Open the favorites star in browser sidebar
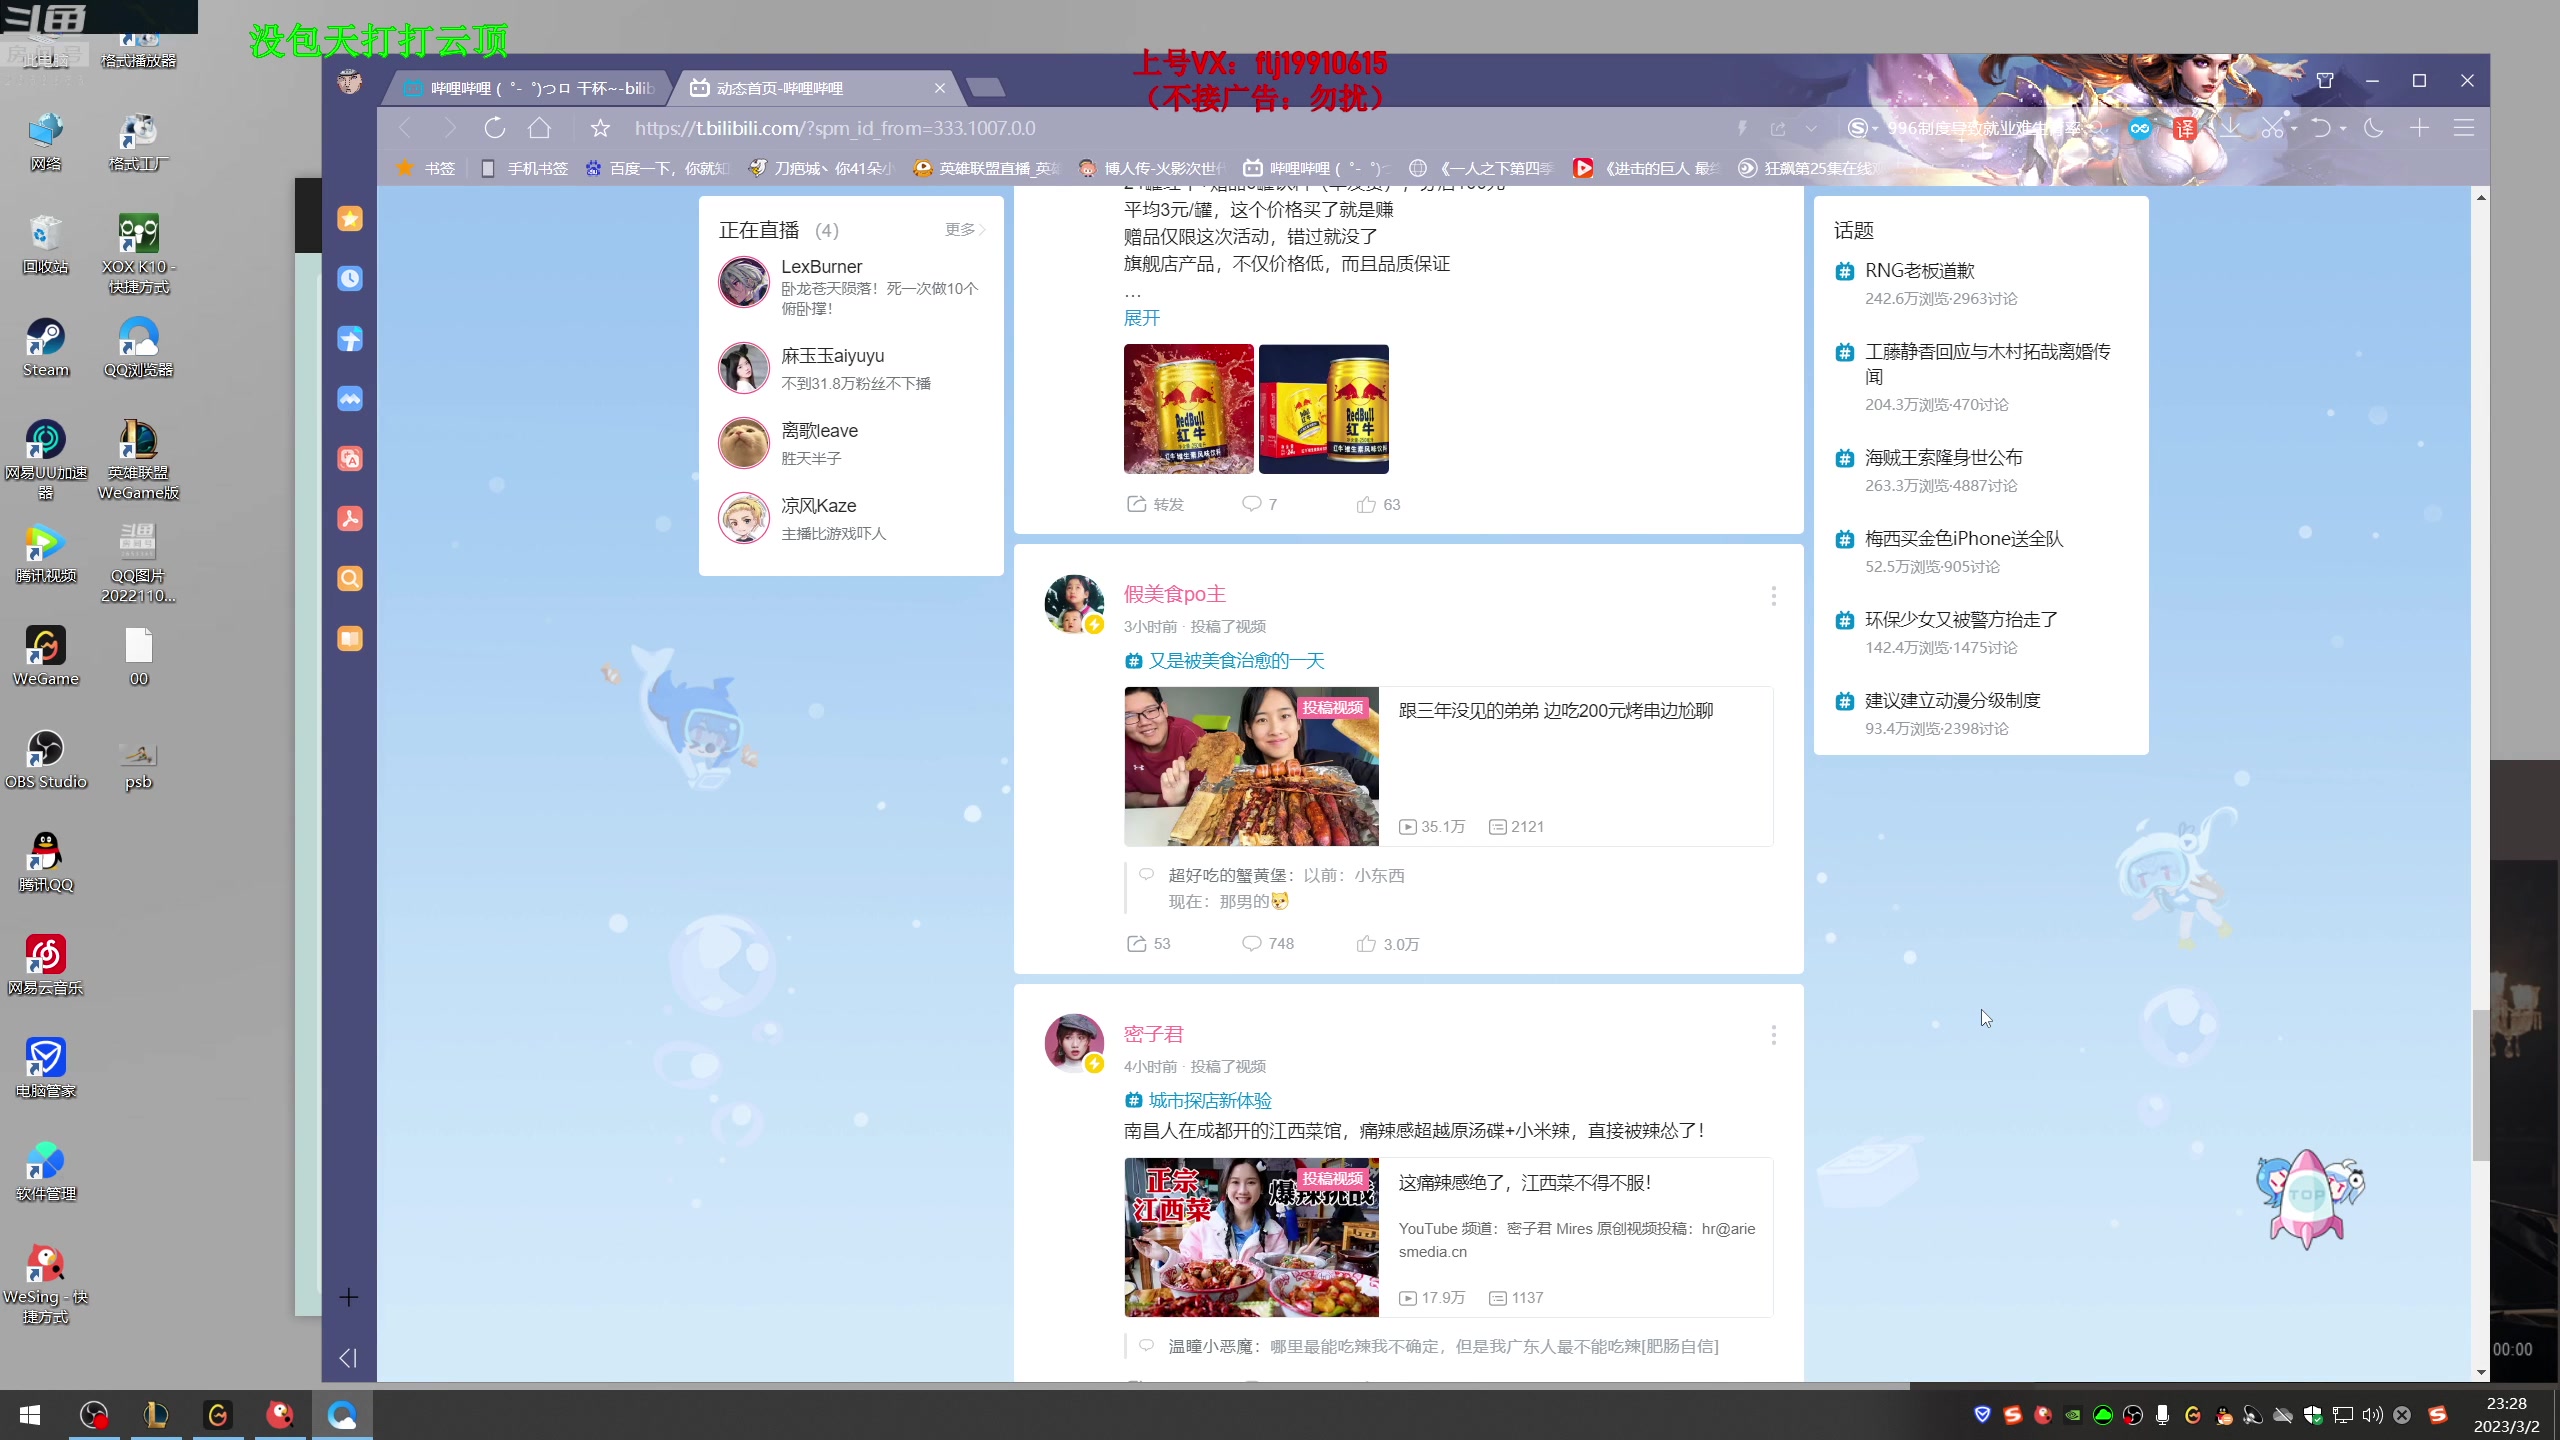Viewport: 2560px width, 1440px height. click(349, 219)
